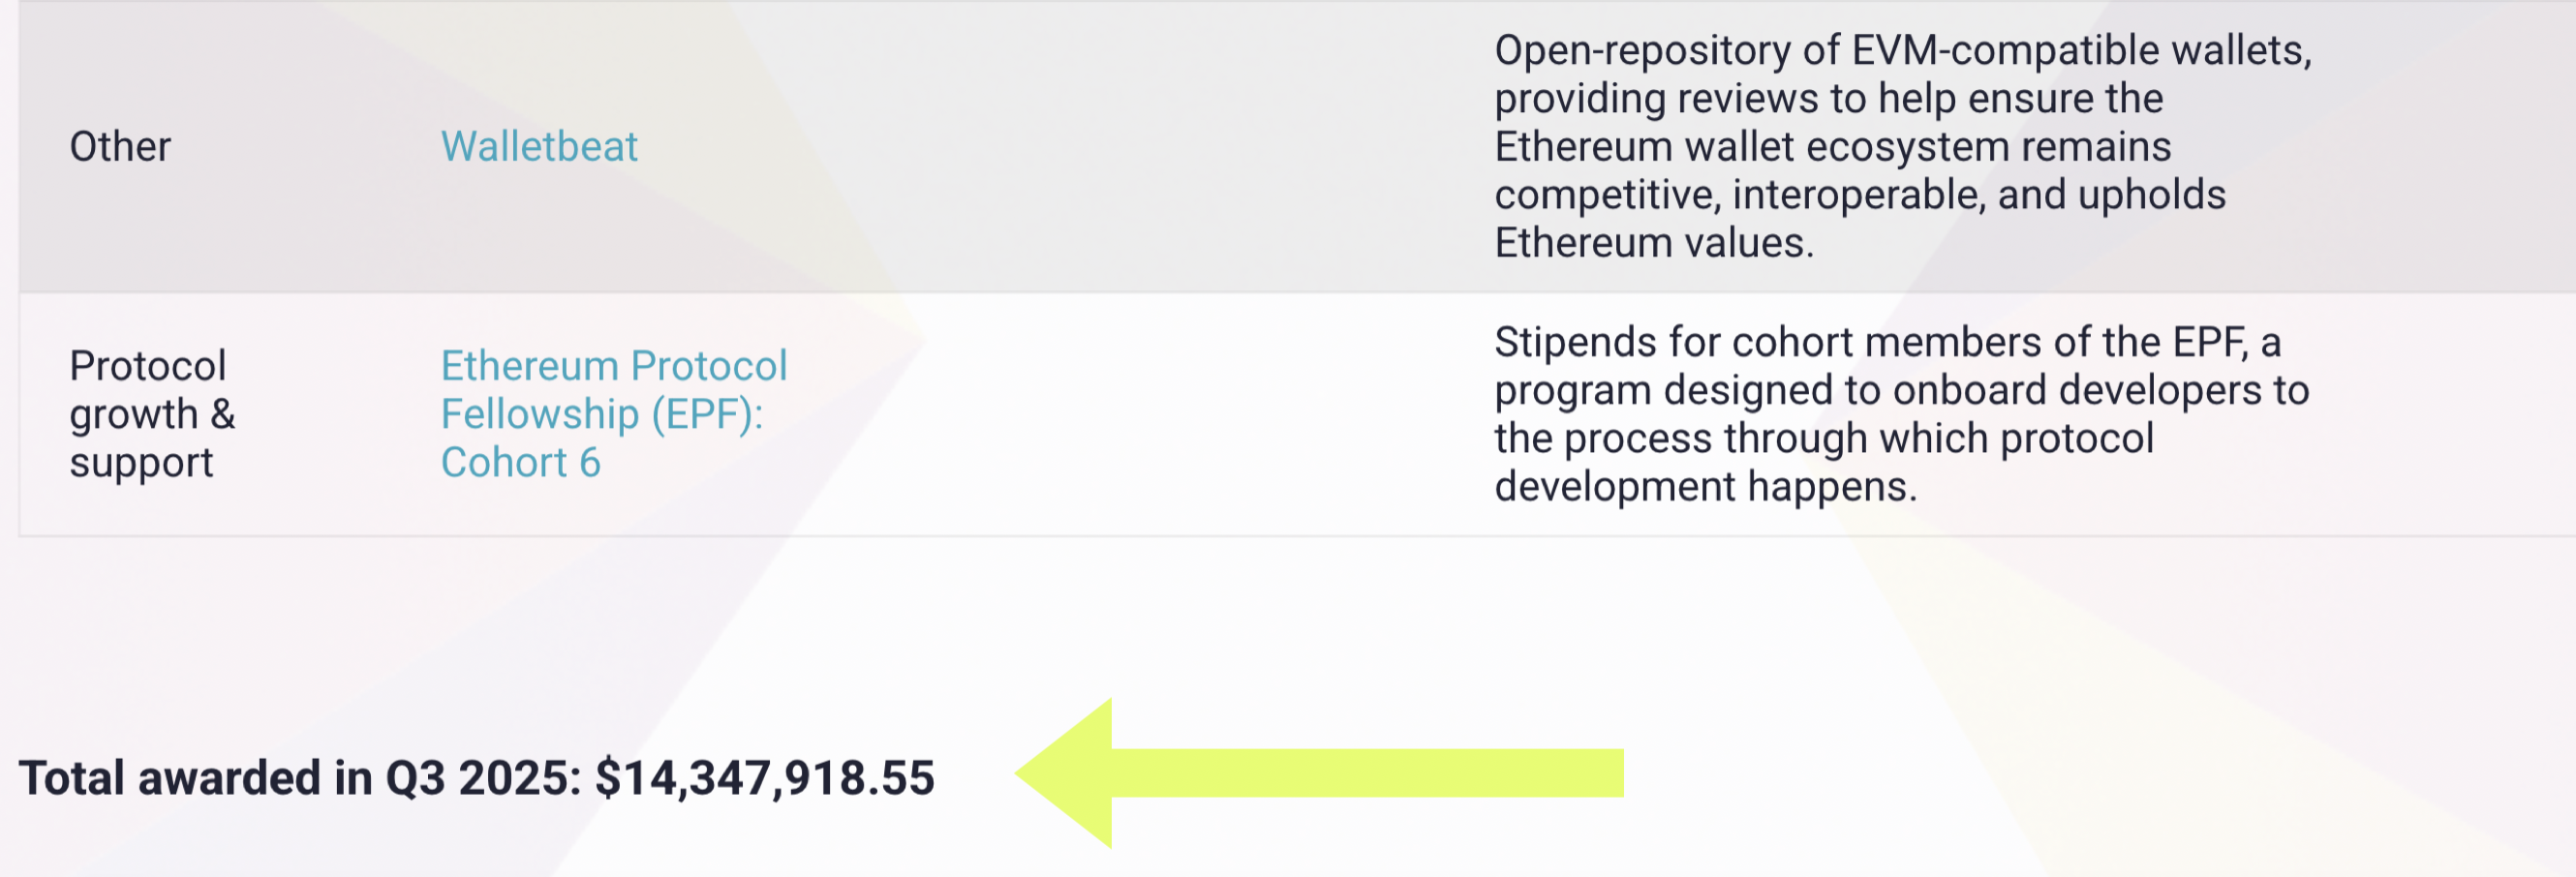2576x877 pixels.
Task: Click the "providing reviews to help ensure the" line
Action: point(1828,98)
